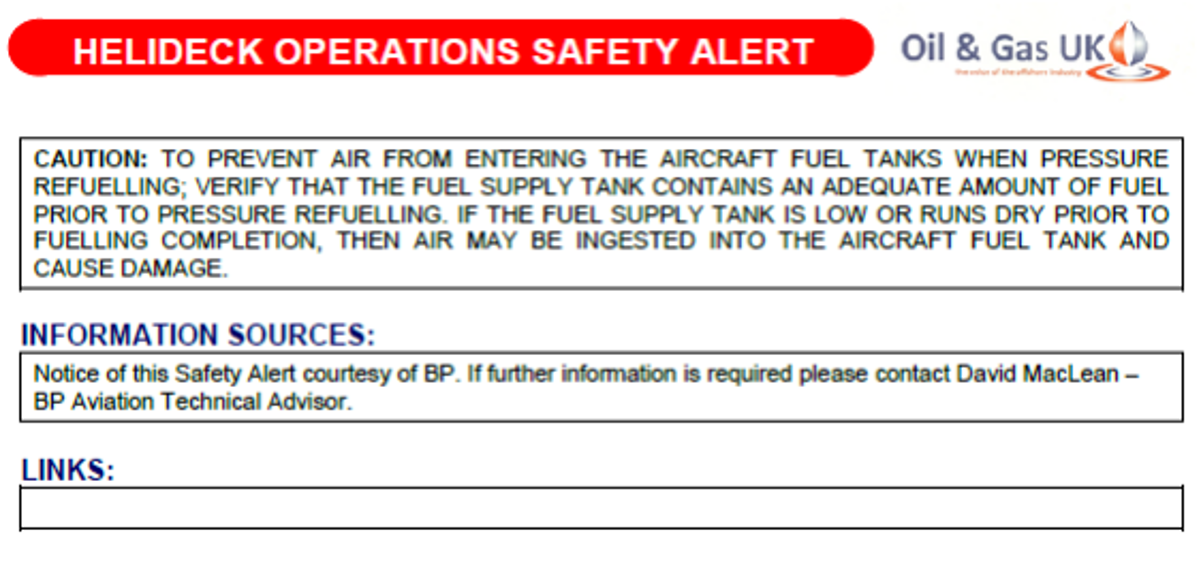Click the word OPERATIONS in the red banner
The height and width of the screenshot is (568, 1200).
[395, 51]
